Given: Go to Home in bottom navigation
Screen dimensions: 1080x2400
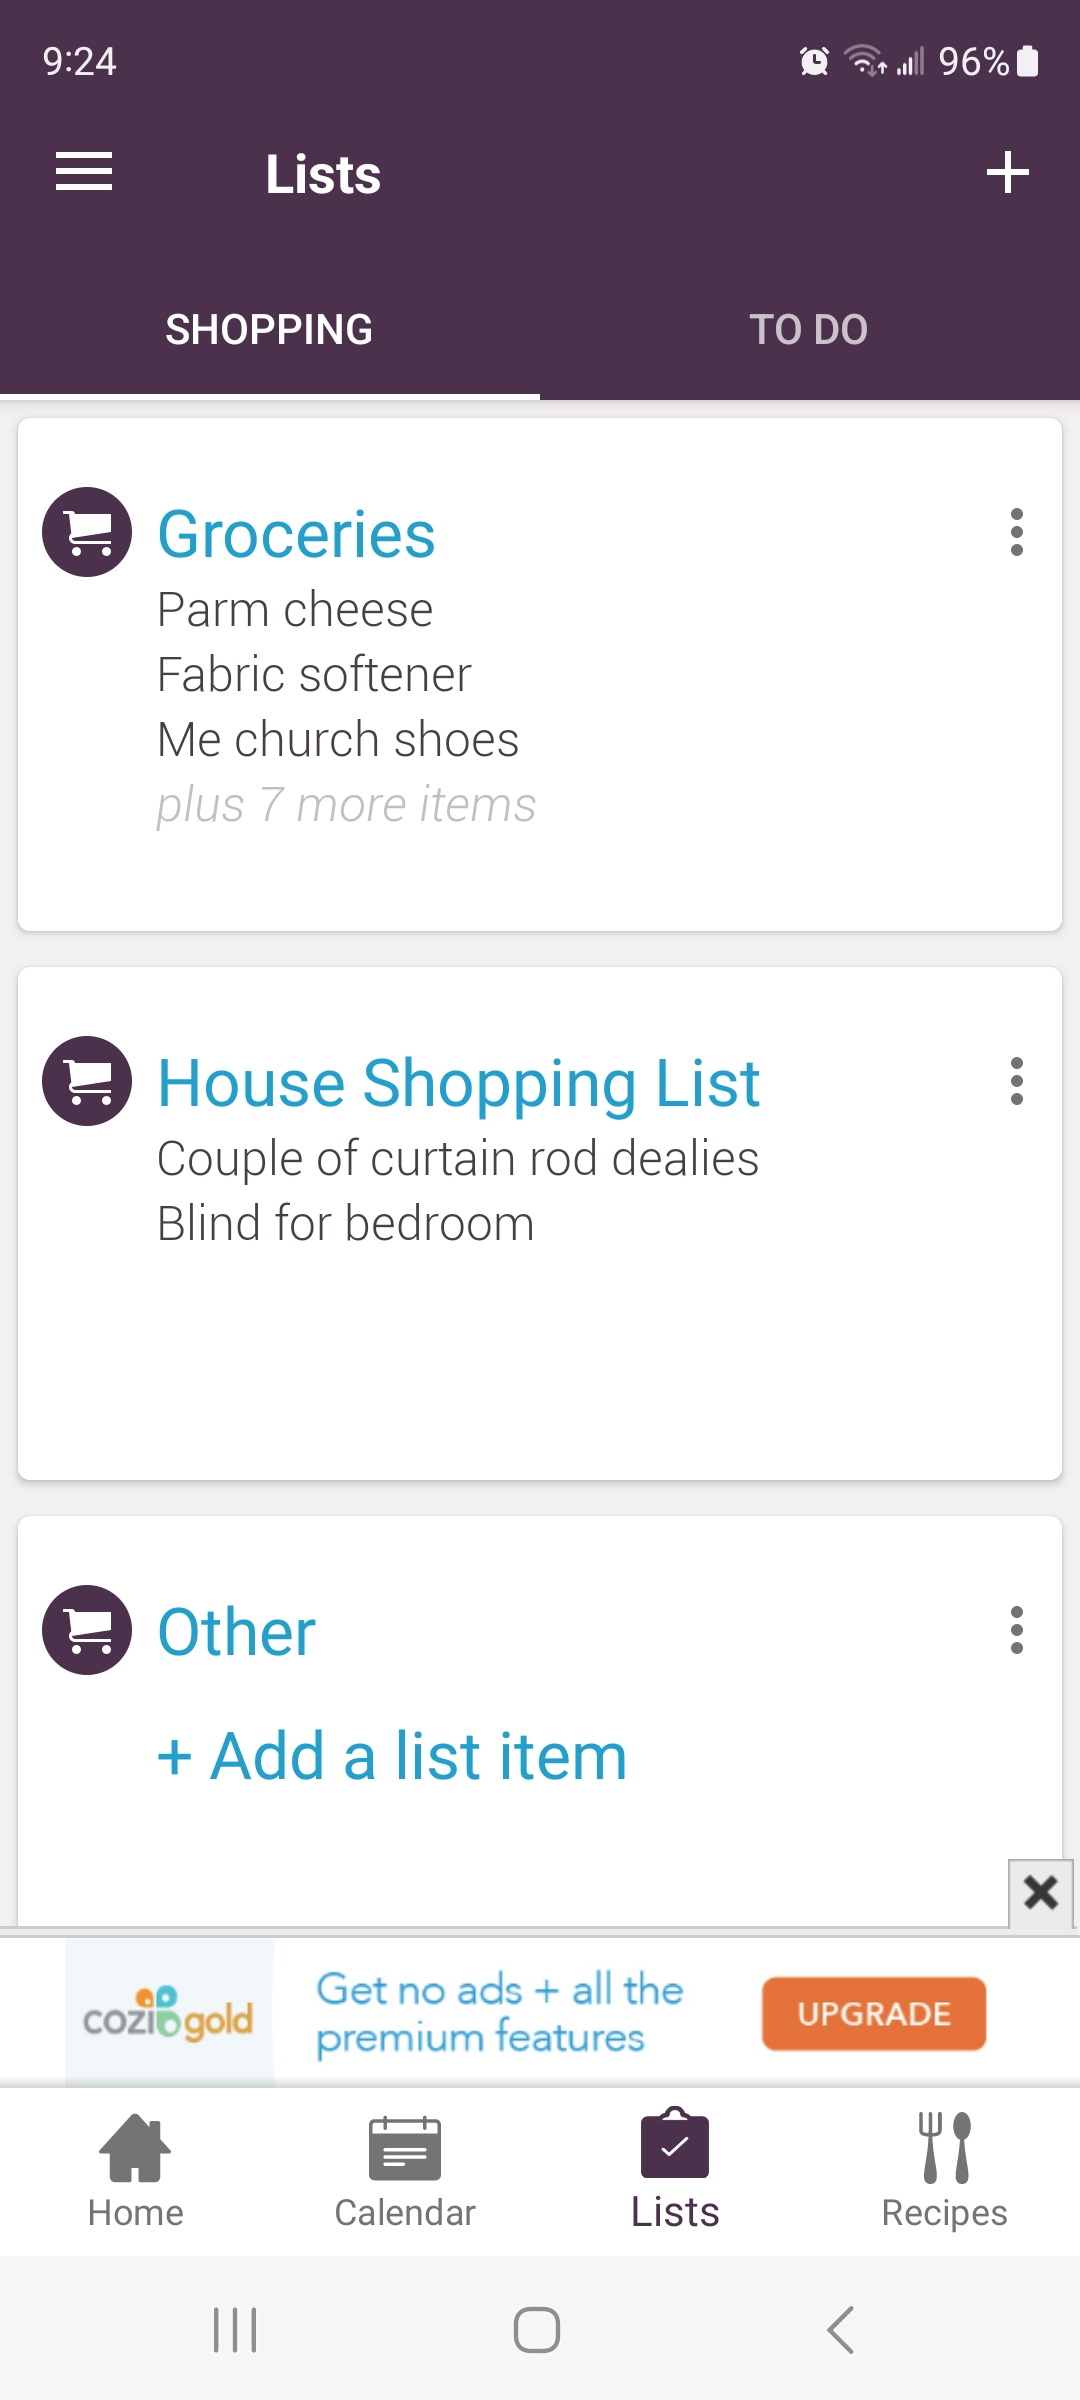Looking at the screenshot, I should pos(136,2172).
